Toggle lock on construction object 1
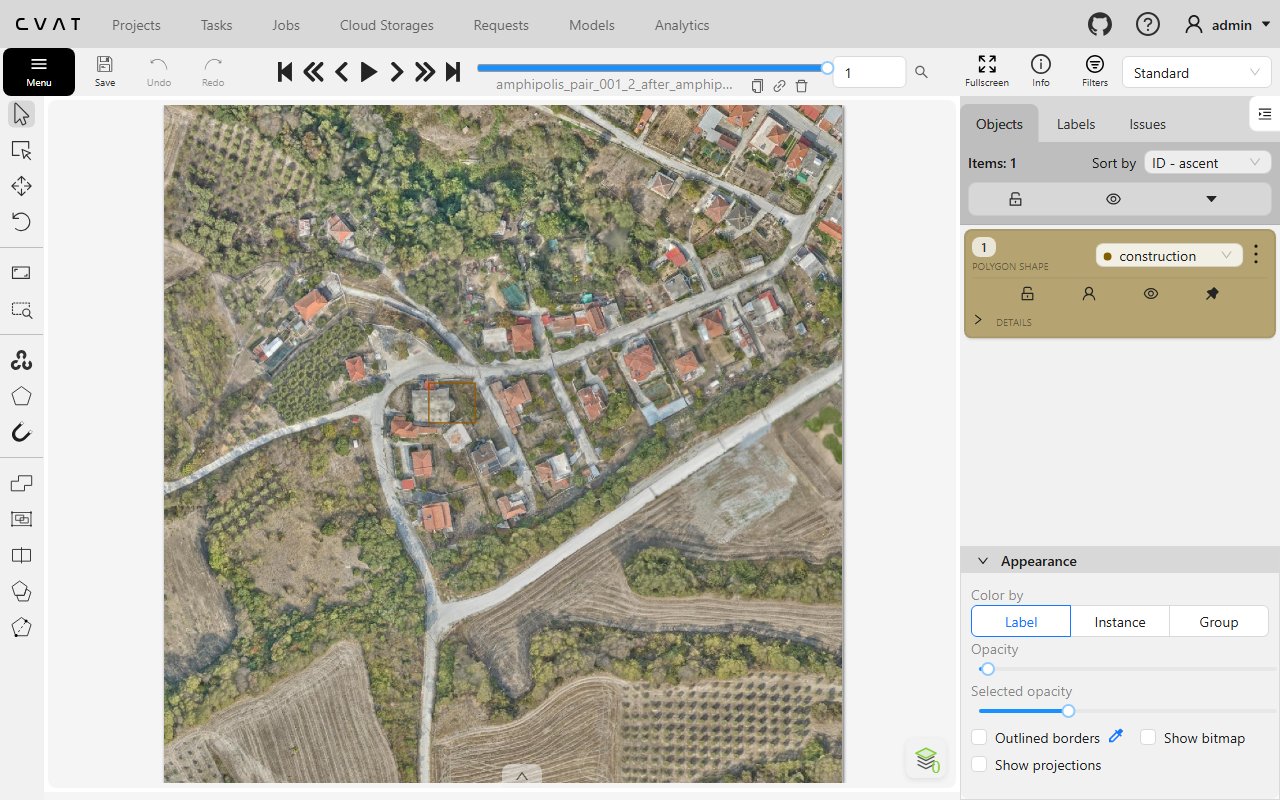 click(x=1027, y=294)
